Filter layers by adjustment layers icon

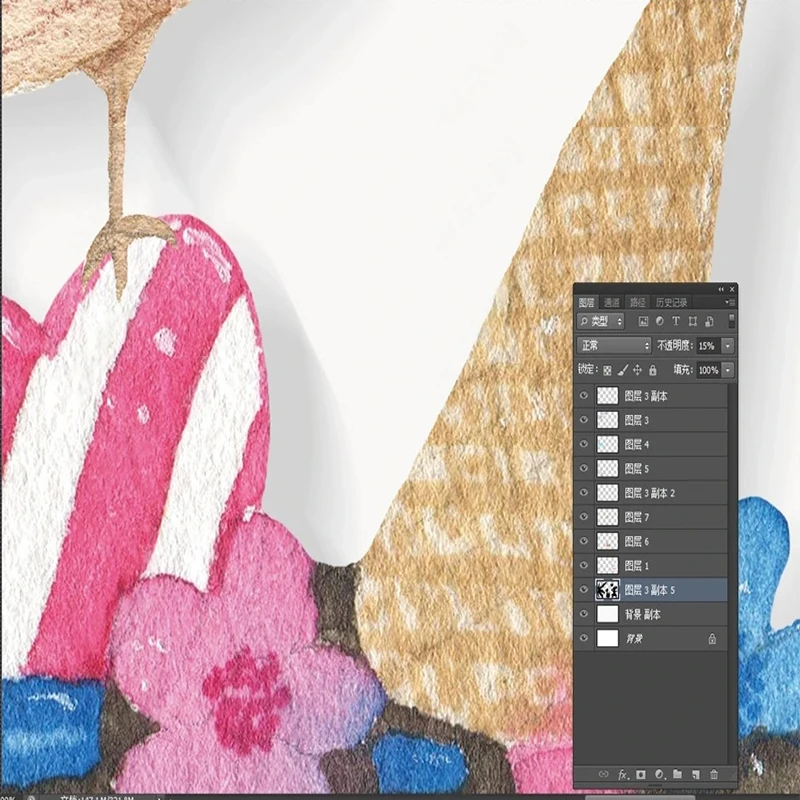click(x=660, y=321)
